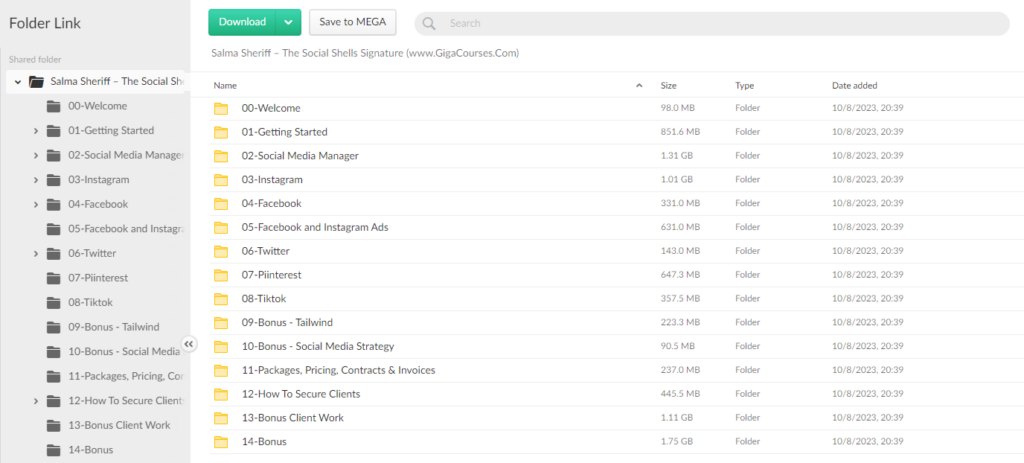This screenshot has height=463, width=1024.
Task: Click the root Salma Sheriff folder icon in sidebar
Action: [x=37, y=82]
